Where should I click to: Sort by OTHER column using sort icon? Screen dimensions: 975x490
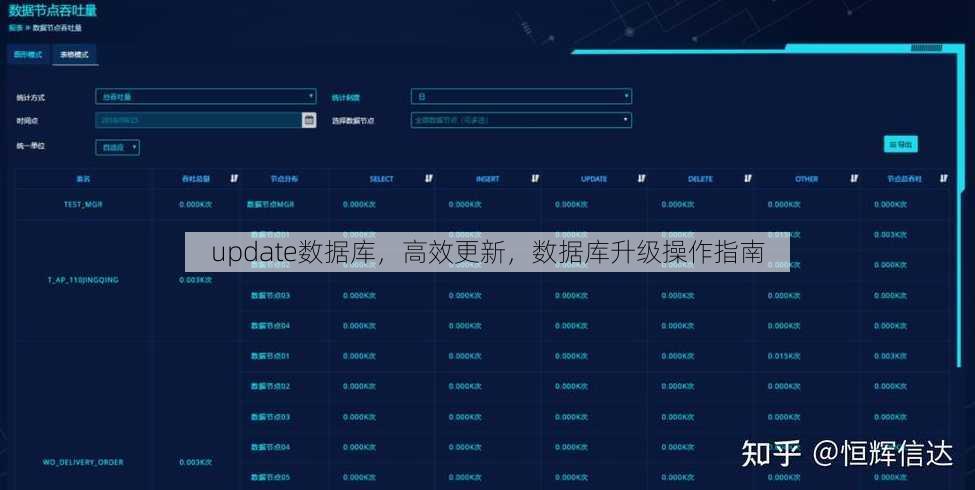854,178
